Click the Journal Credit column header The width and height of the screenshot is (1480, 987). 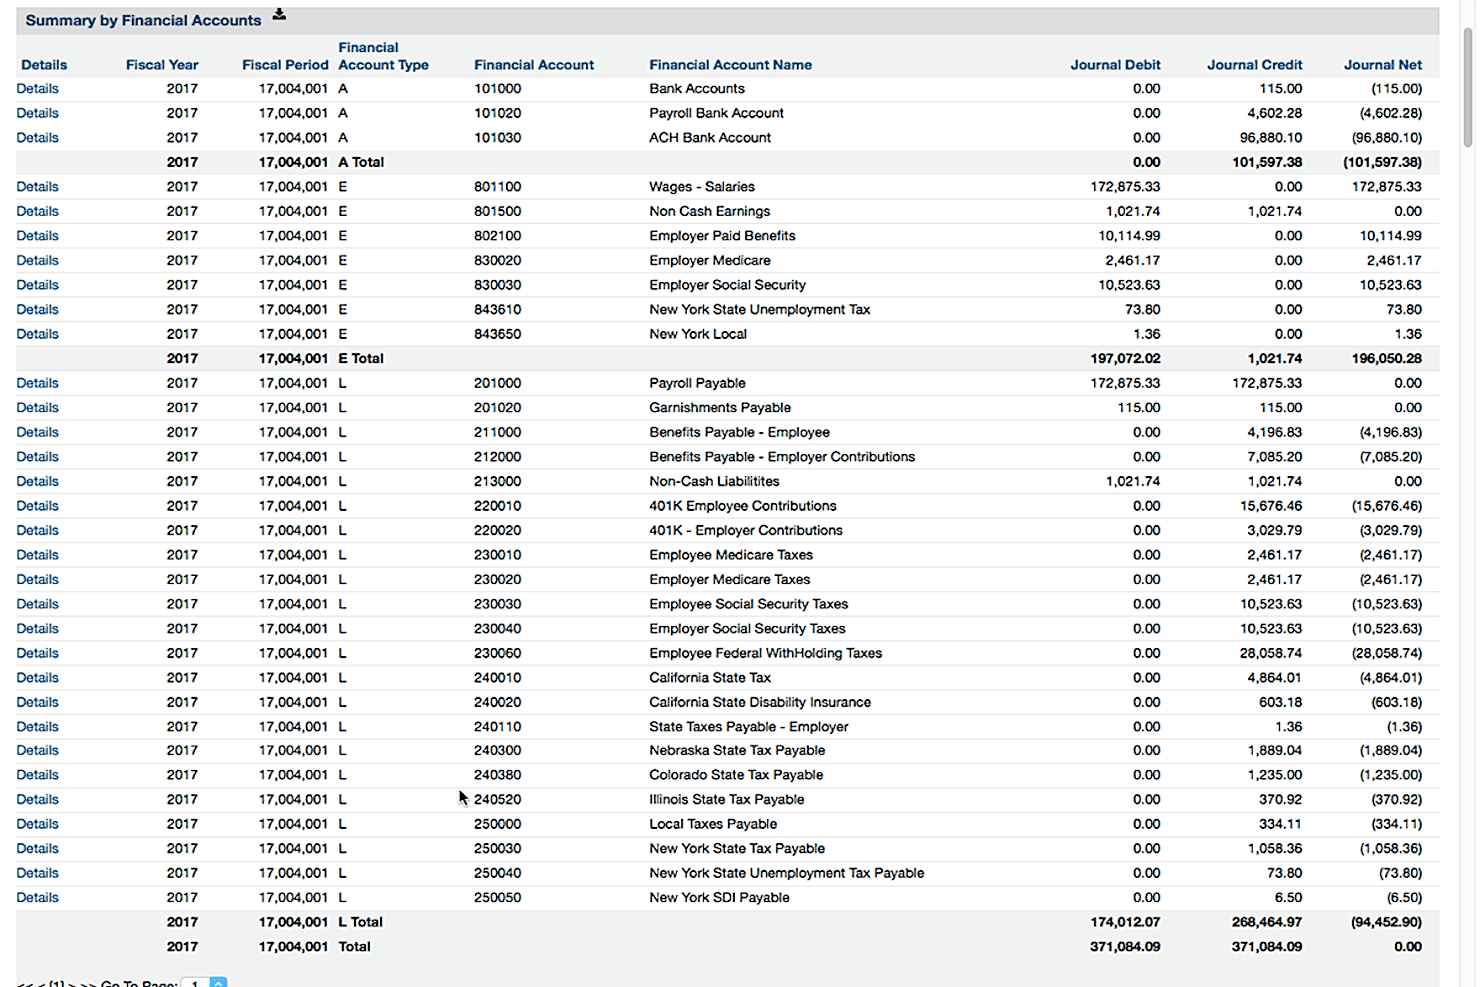point(1254,65)
